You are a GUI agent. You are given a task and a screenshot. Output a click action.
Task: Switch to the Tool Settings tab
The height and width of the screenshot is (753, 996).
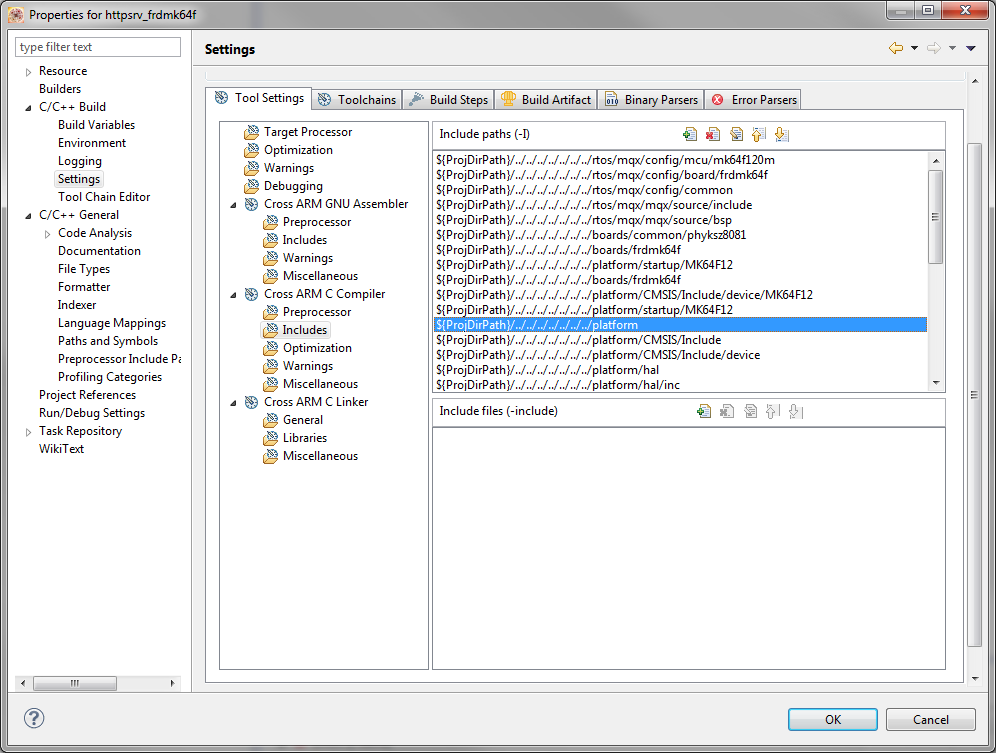259,98
